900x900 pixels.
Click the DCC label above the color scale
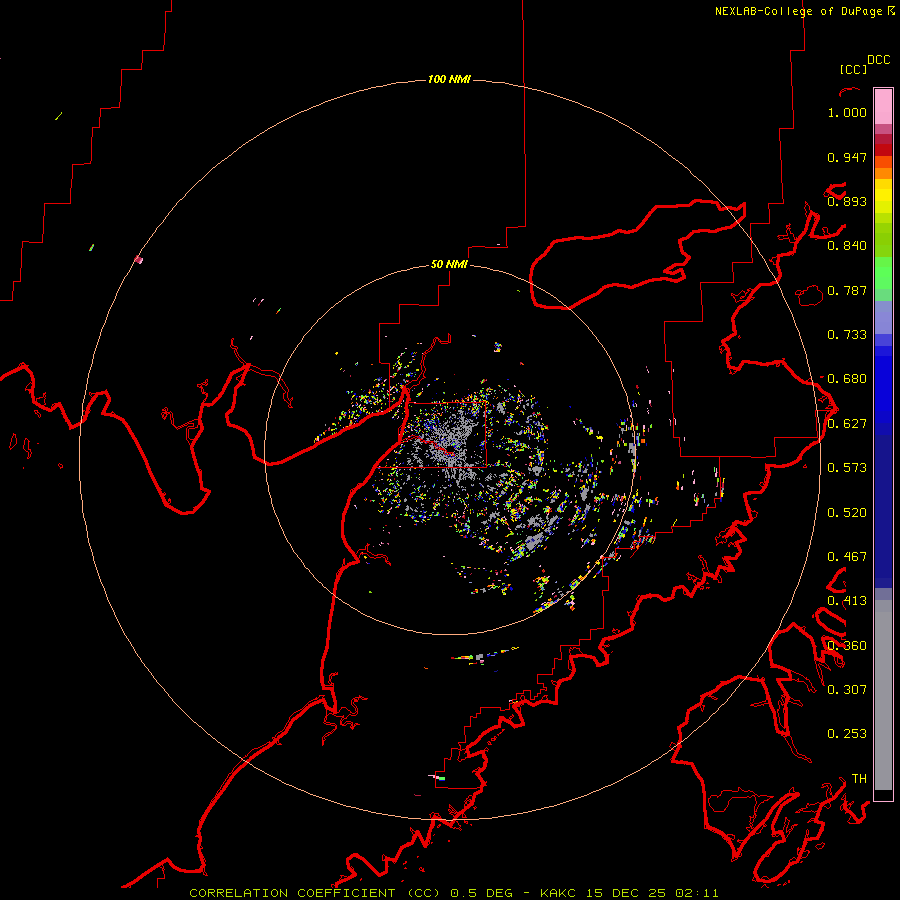click(x=878, y=60)
